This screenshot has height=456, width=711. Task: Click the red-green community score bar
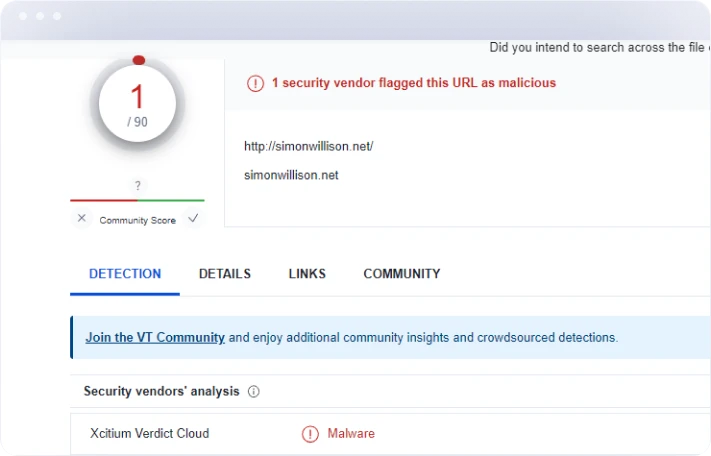[138, 200]
